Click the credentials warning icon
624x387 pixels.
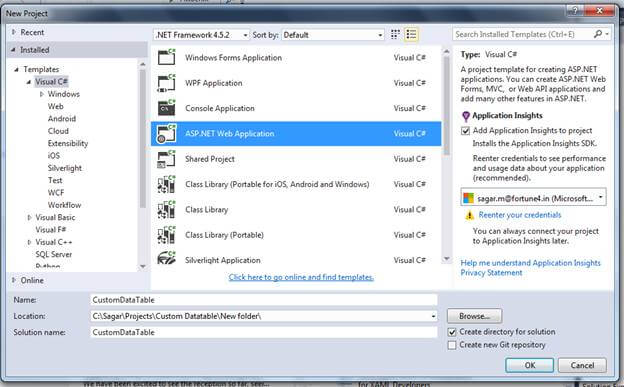click(x=470, y=215)
